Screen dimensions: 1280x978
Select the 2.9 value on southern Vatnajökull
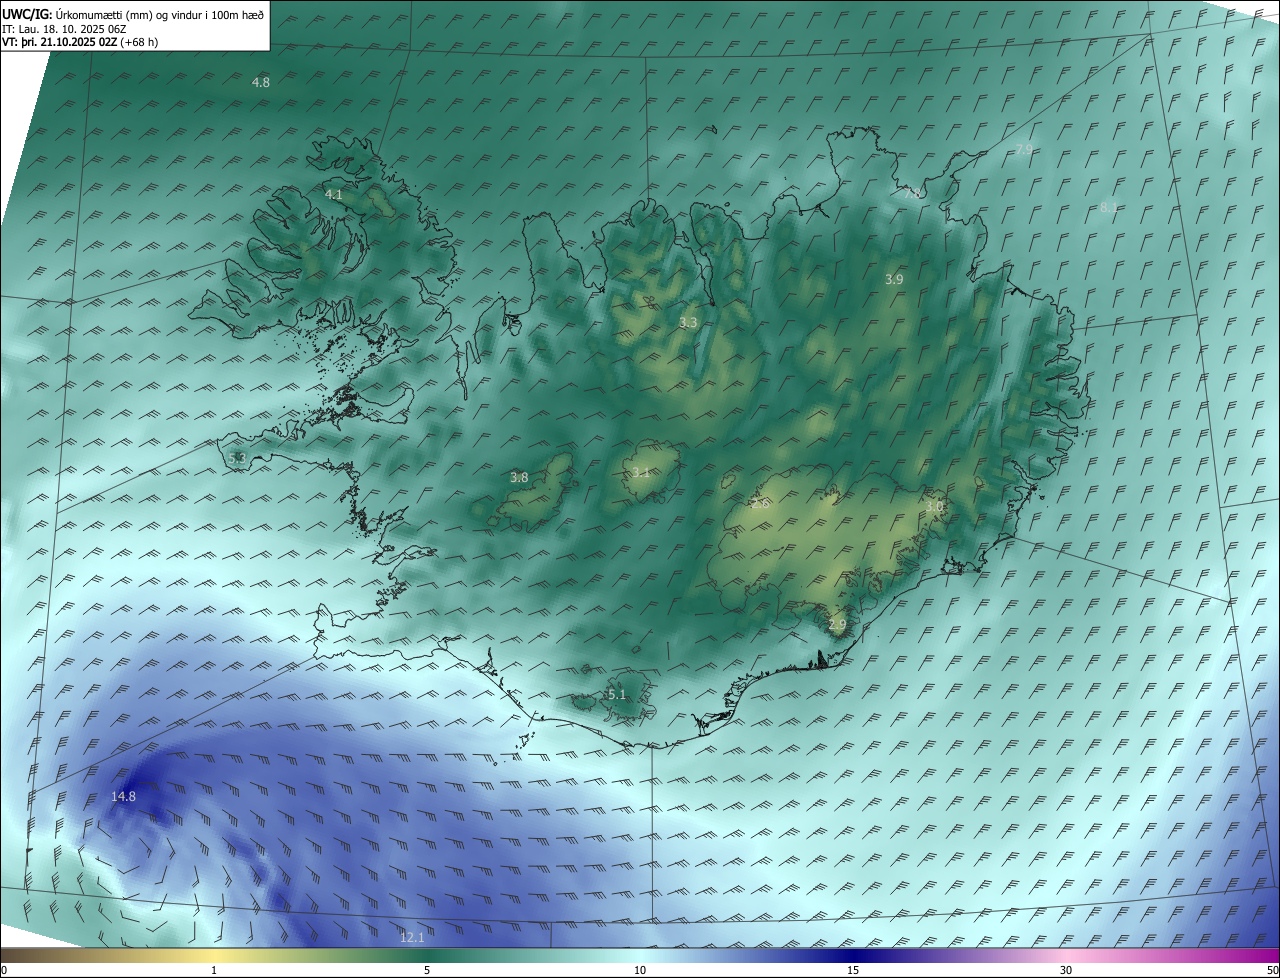click(837, 624)
